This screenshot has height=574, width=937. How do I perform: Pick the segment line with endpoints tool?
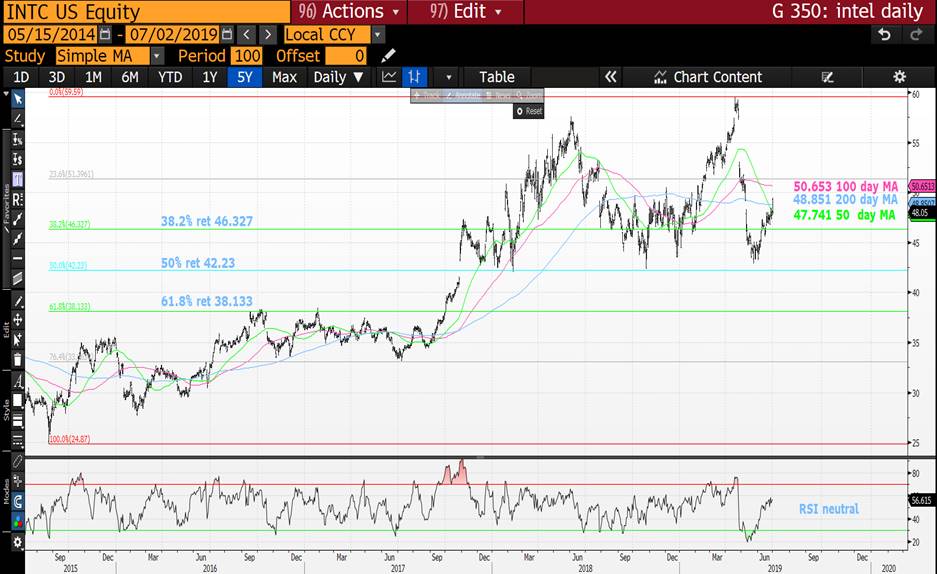pos(18,219)
